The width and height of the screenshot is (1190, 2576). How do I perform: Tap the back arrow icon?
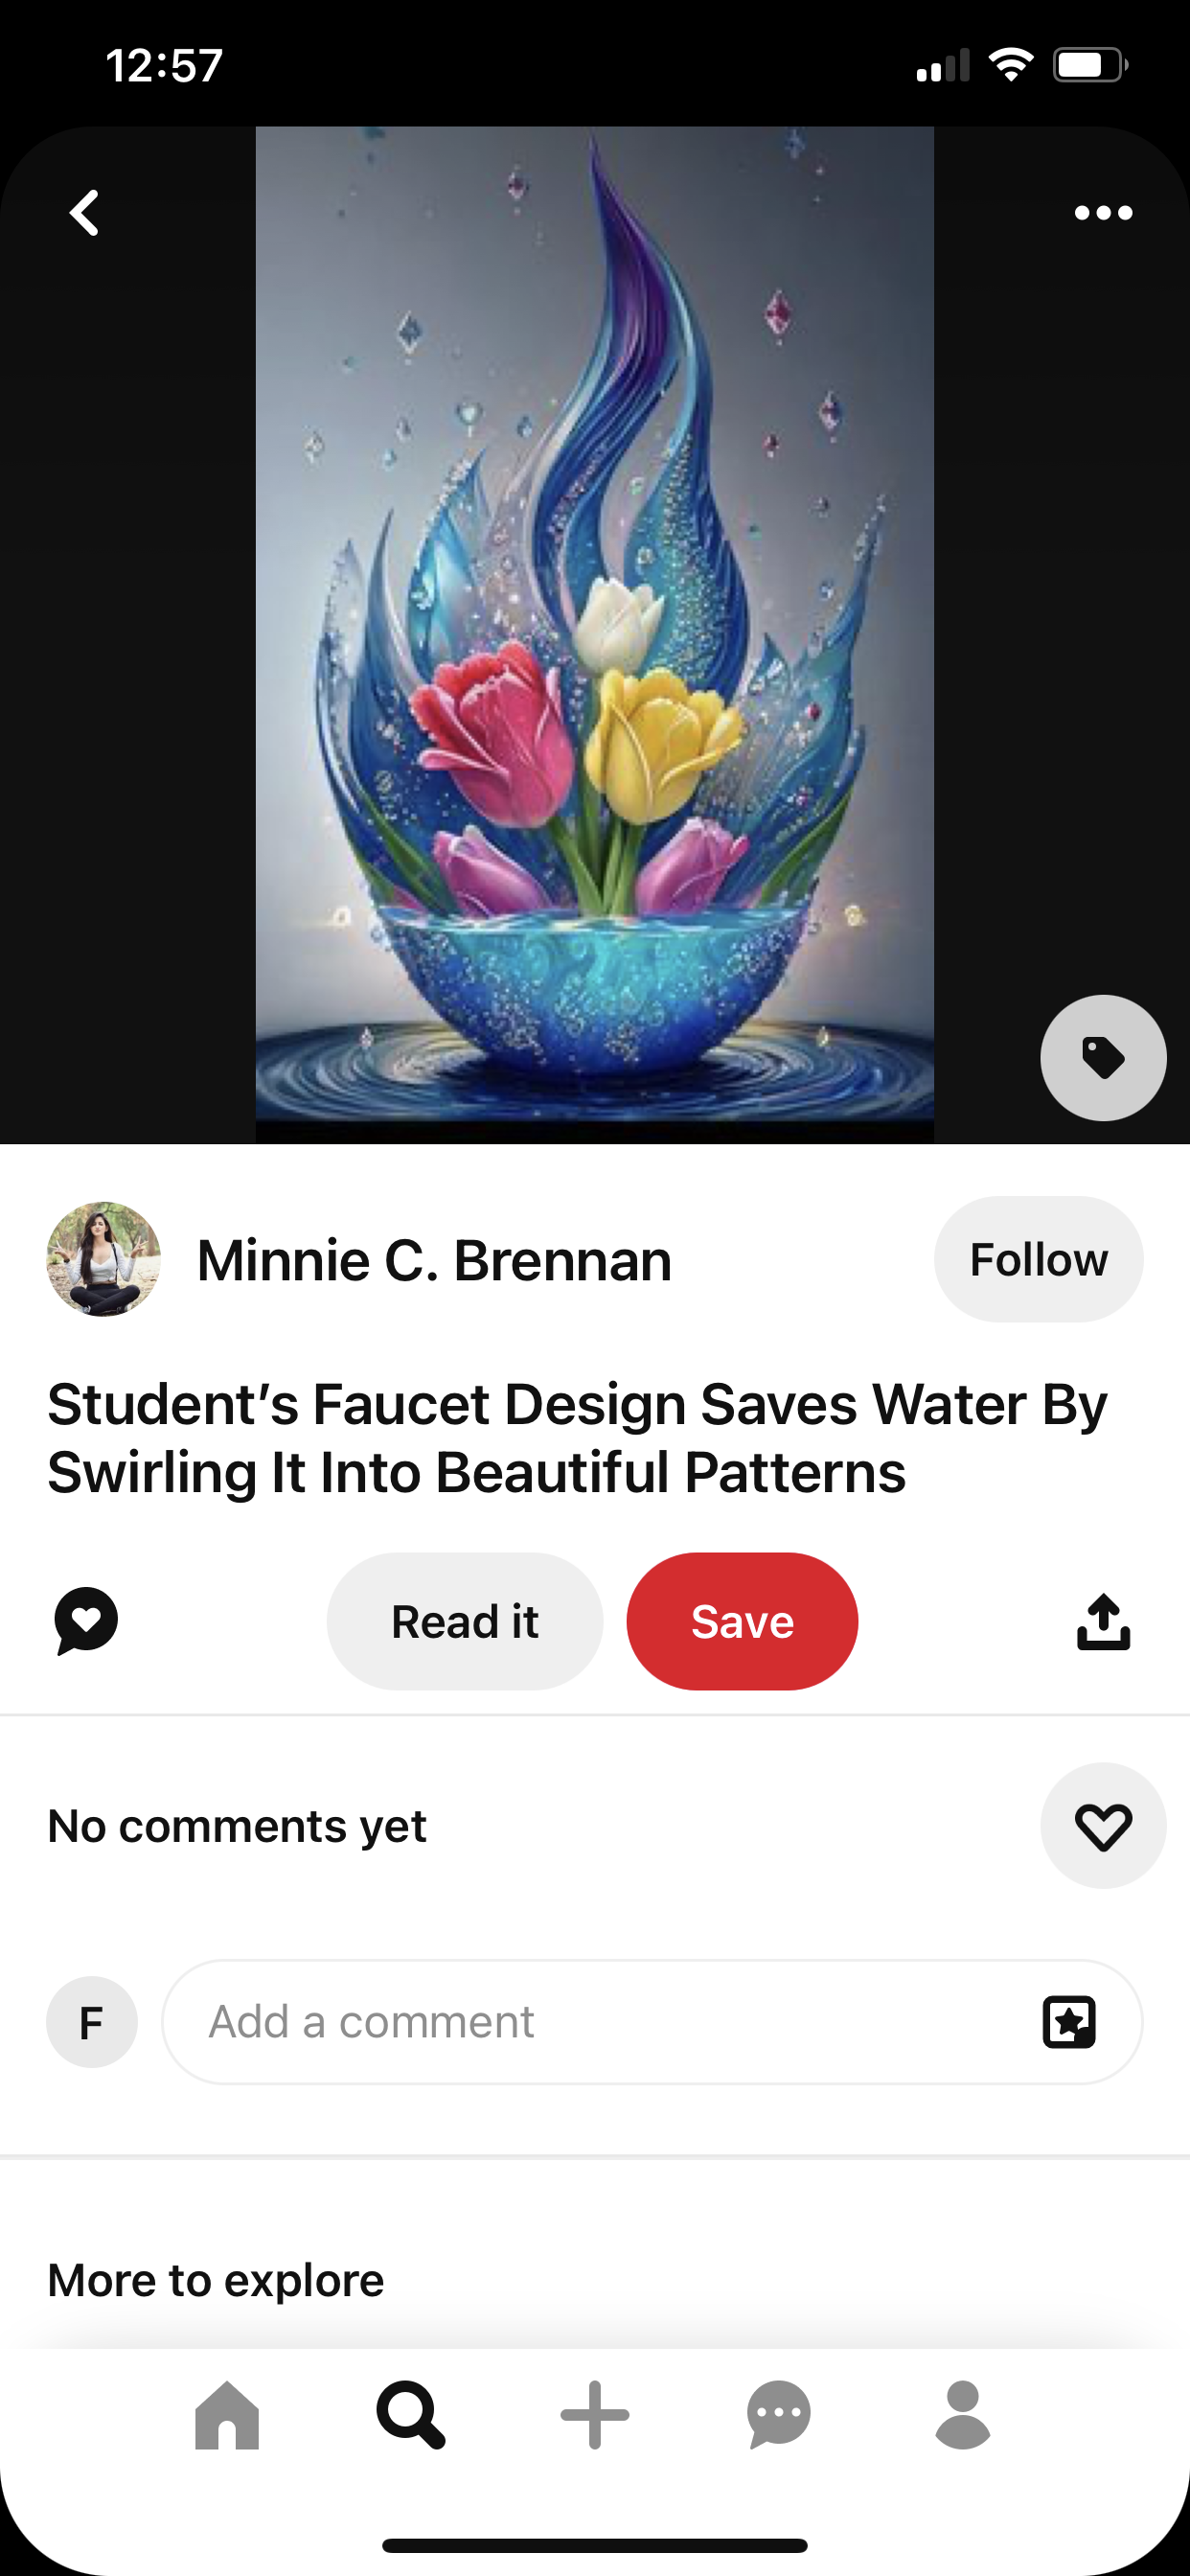click(85, 213)
